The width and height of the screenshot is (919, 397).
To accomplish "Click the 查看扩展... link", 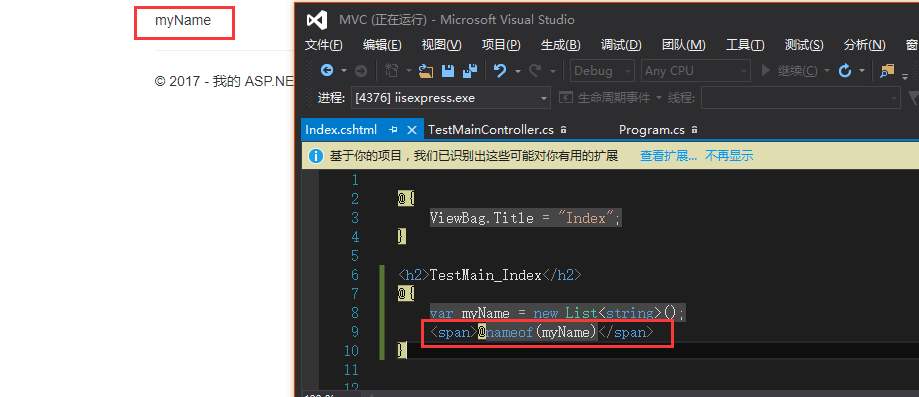I will point(669,156).
